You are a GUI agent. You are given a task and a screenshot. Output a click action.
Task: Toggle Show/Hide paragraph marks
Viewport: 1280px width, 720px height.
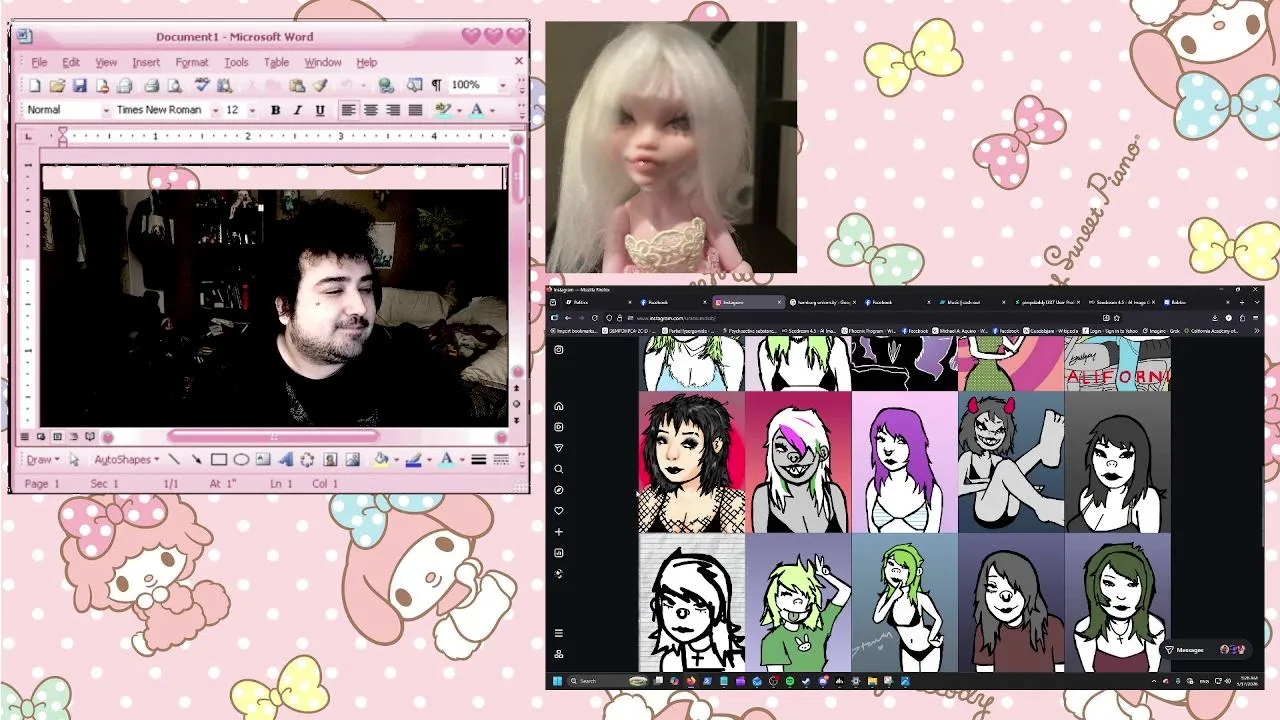pyautogui.click(x=436, y=86)
